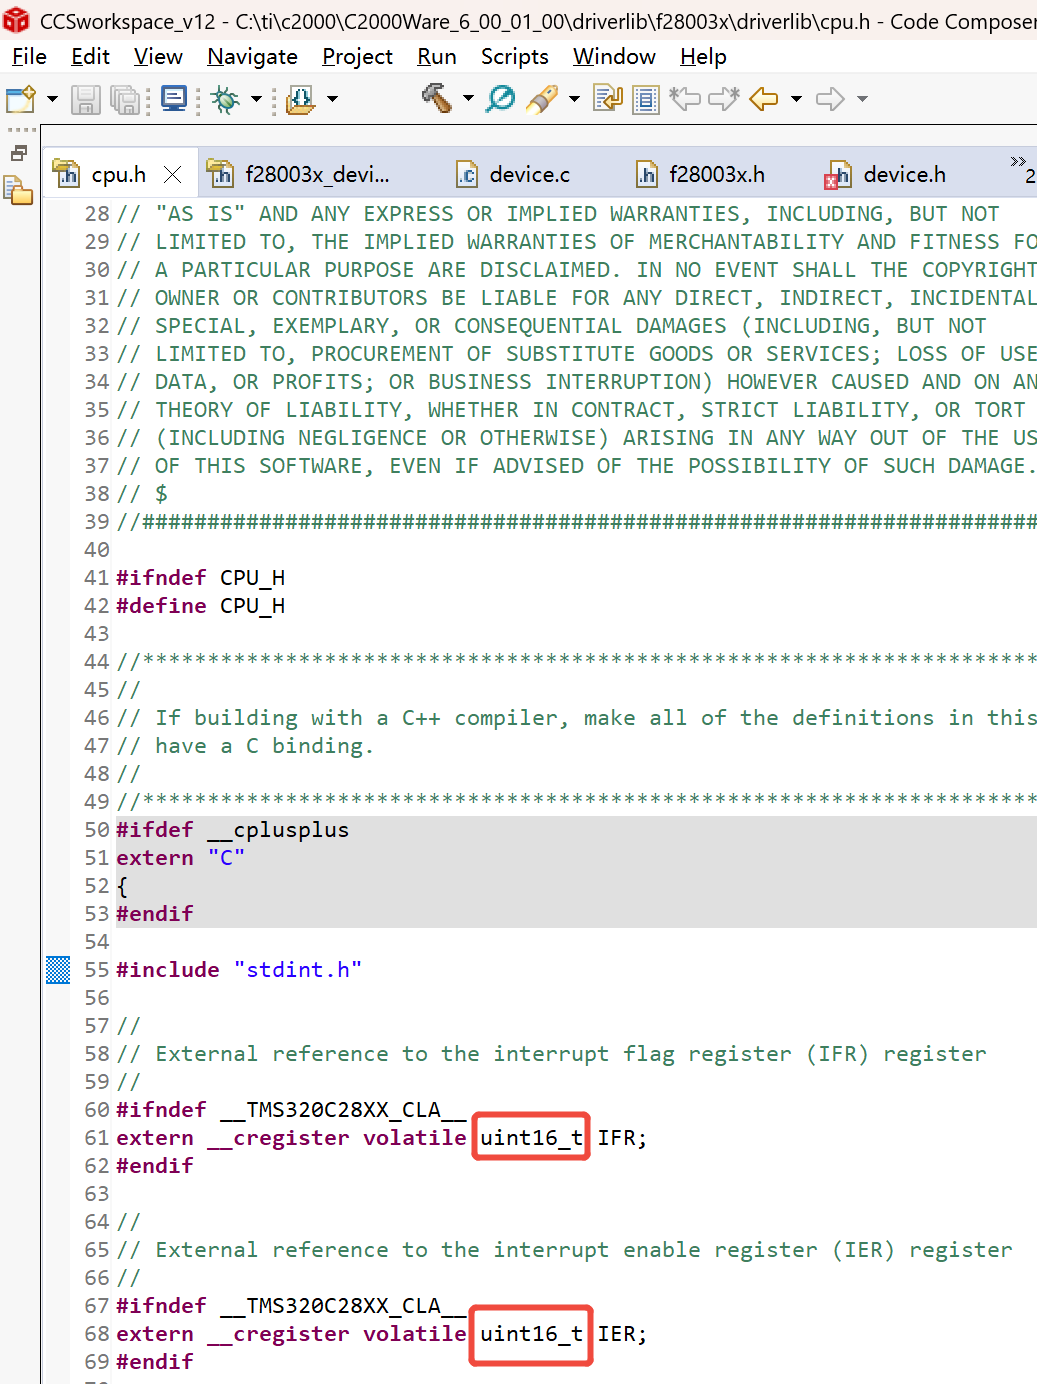Click '#endif' on line 62
The height and width of the screenshot is (1384, 1037).
[155, 1166]
